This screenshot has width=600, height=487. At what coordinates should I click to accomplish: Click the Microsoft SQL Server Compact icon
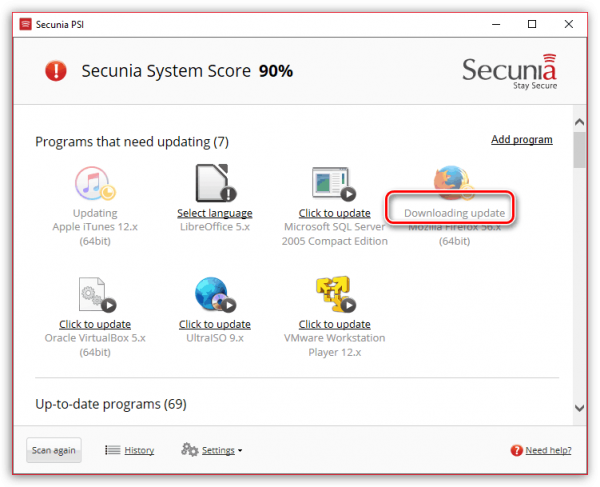click(x=335, y=182)
